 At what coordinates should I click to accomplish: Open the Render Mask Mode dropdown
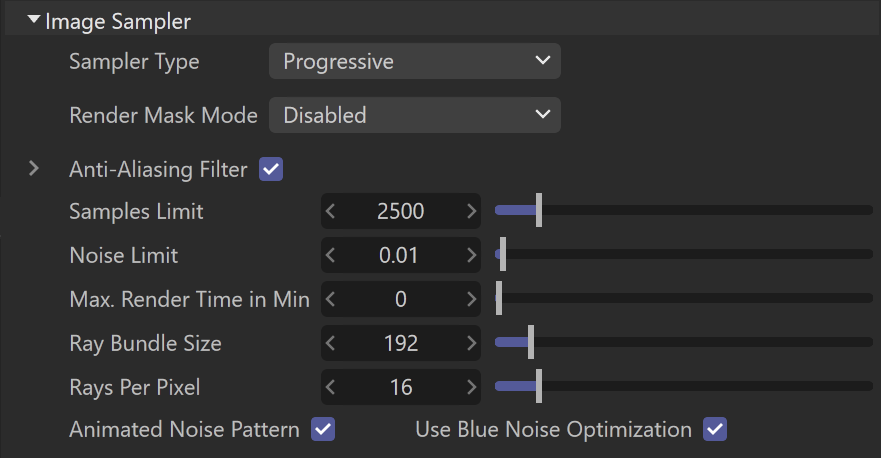[415, 115]
